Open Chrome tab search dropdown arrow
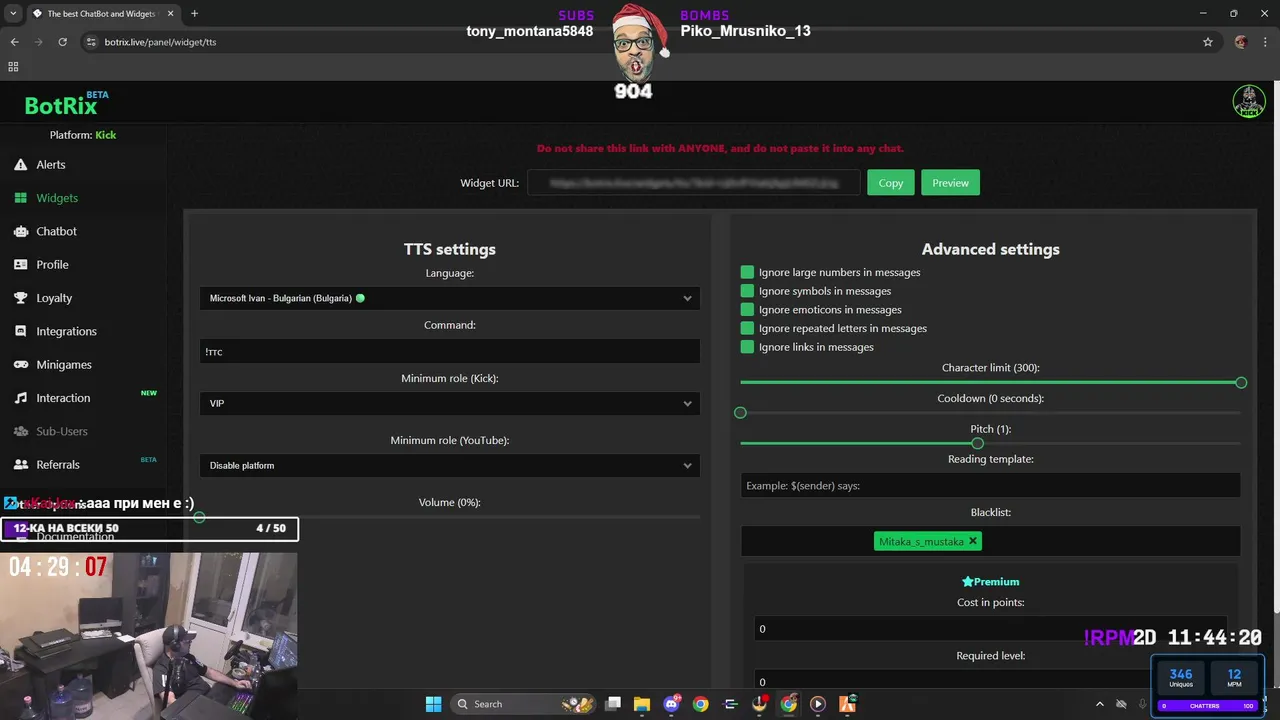Viewport: 1280px width, 720px height. coord(12,14)
